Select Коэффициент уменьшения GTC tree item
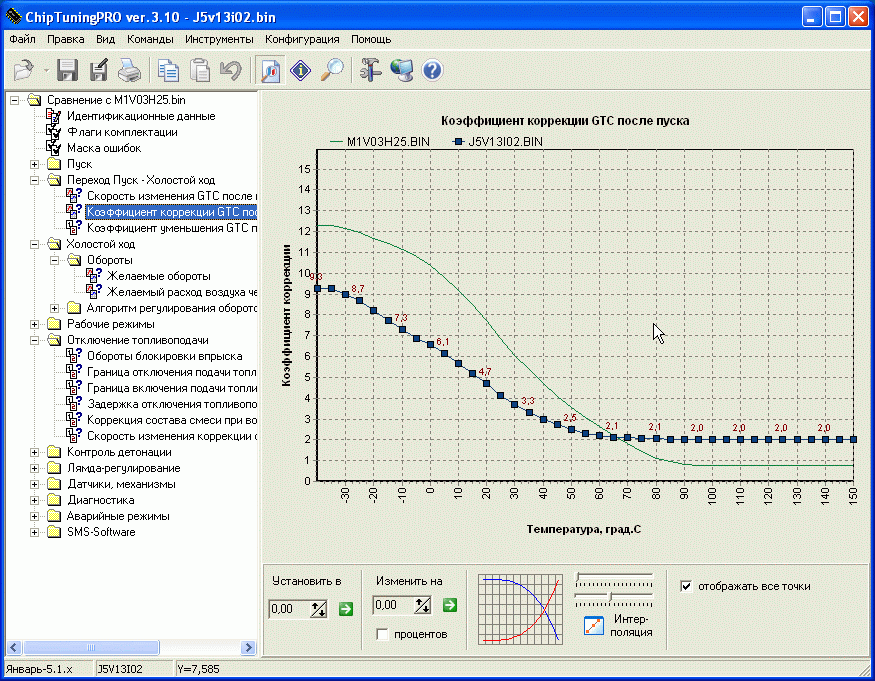The height and width of the screenshot is (681, 875). (172, 228)
